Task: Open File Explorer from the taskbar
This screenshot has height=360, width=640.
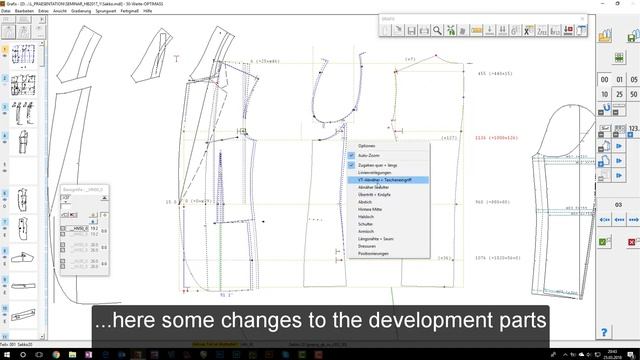Action: pyautogui.click(x=72, y=355)
